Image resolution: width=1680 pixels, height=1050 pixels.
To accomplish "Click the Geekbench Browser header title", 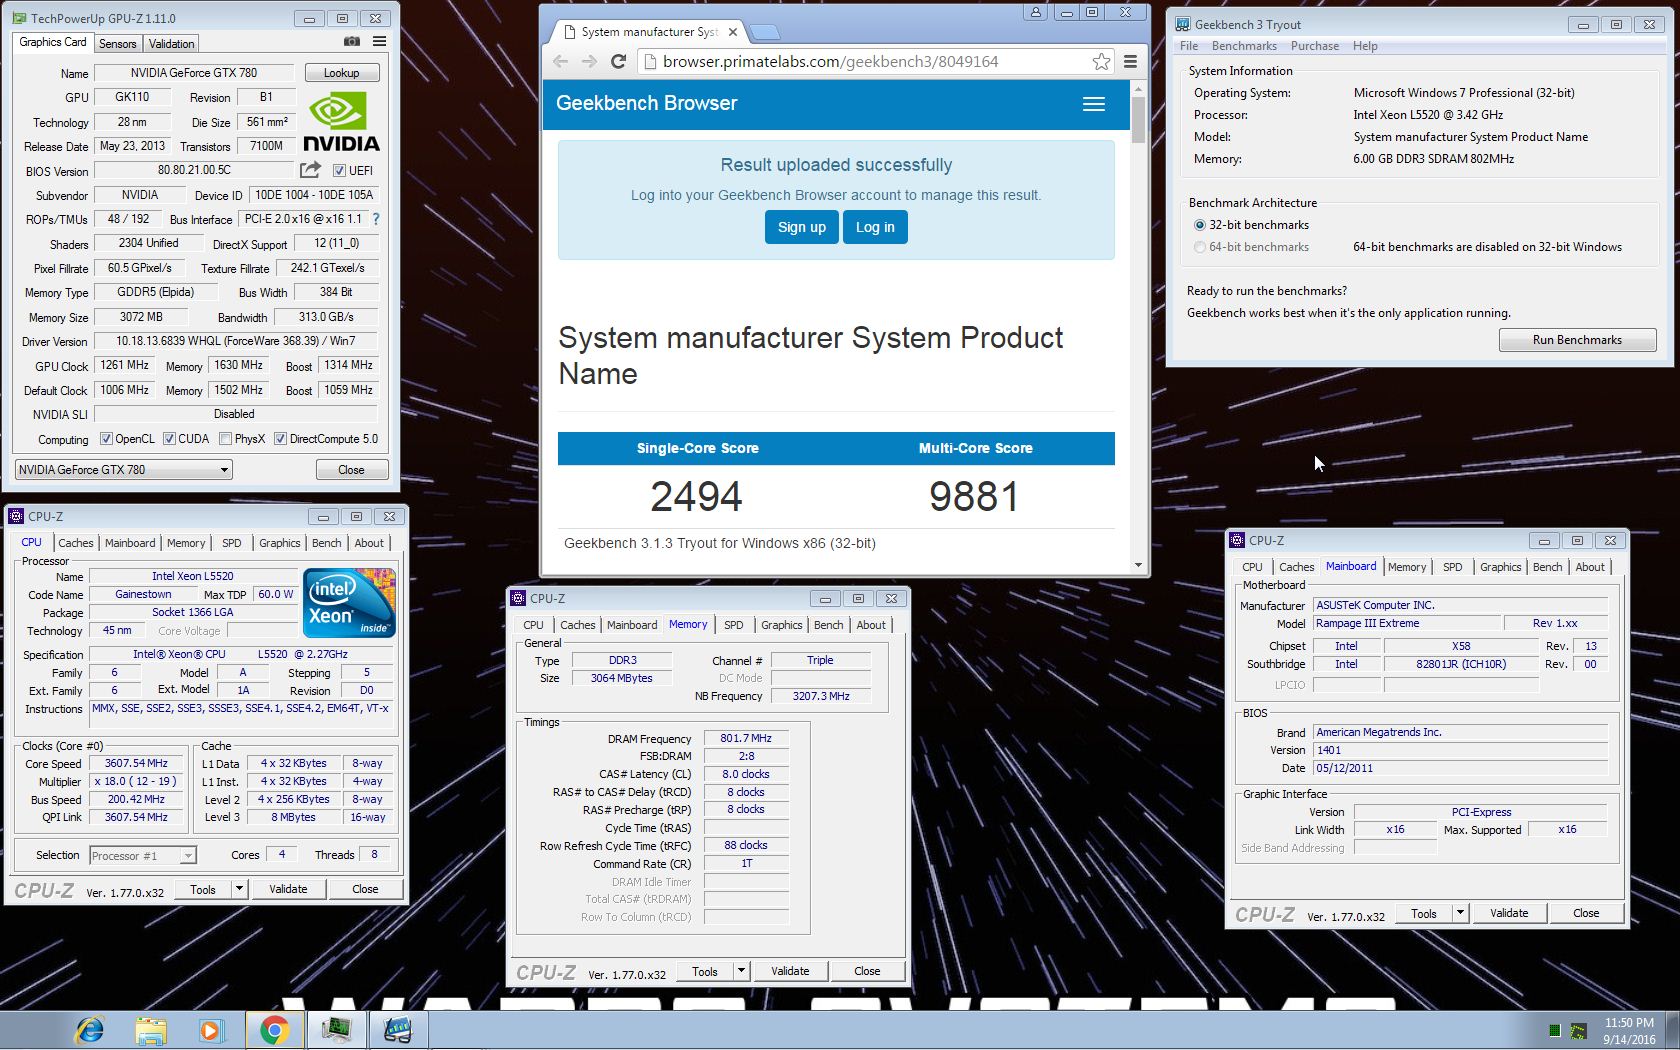I will [x=646, y=103].
